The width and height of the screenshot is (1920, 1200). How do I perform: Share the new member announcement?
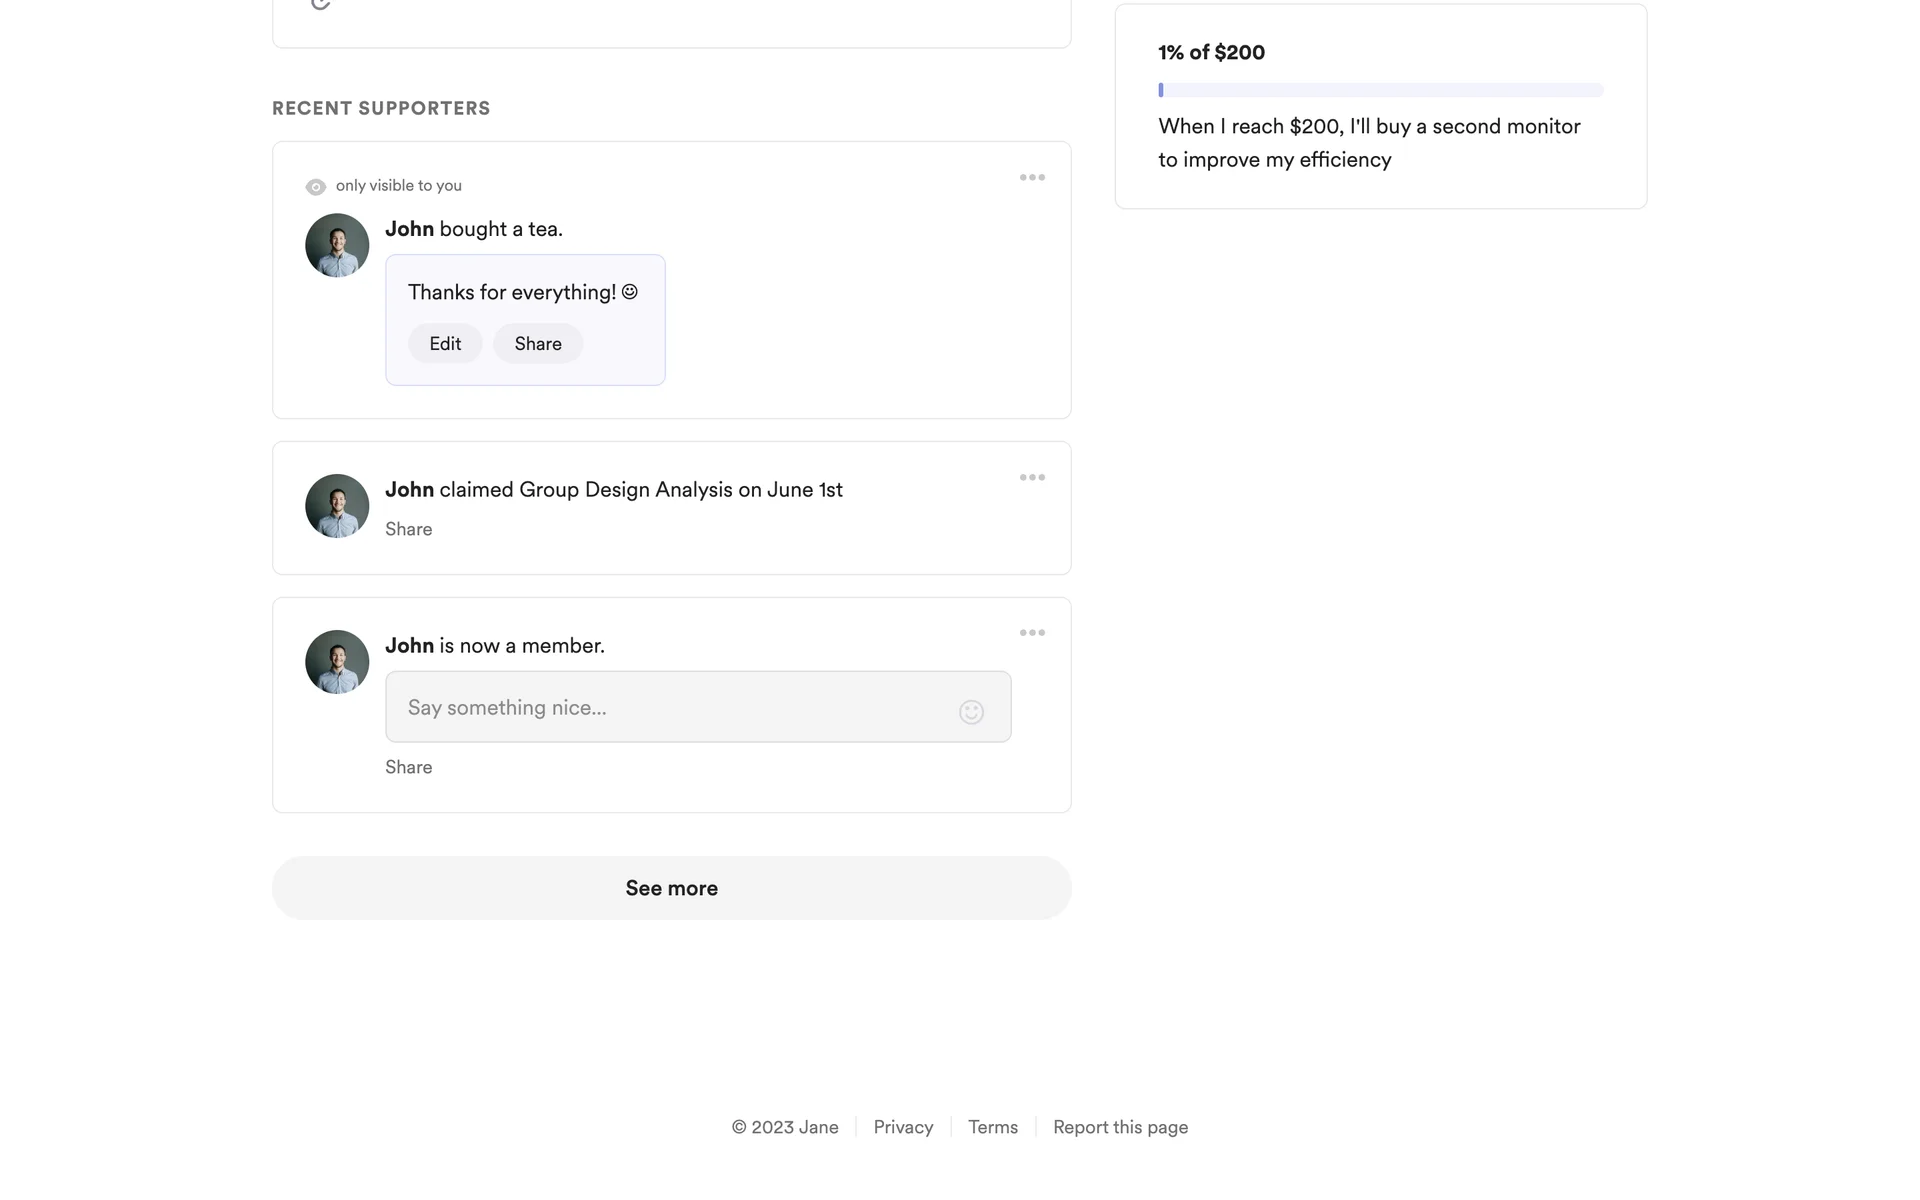[x=408, y=767]
